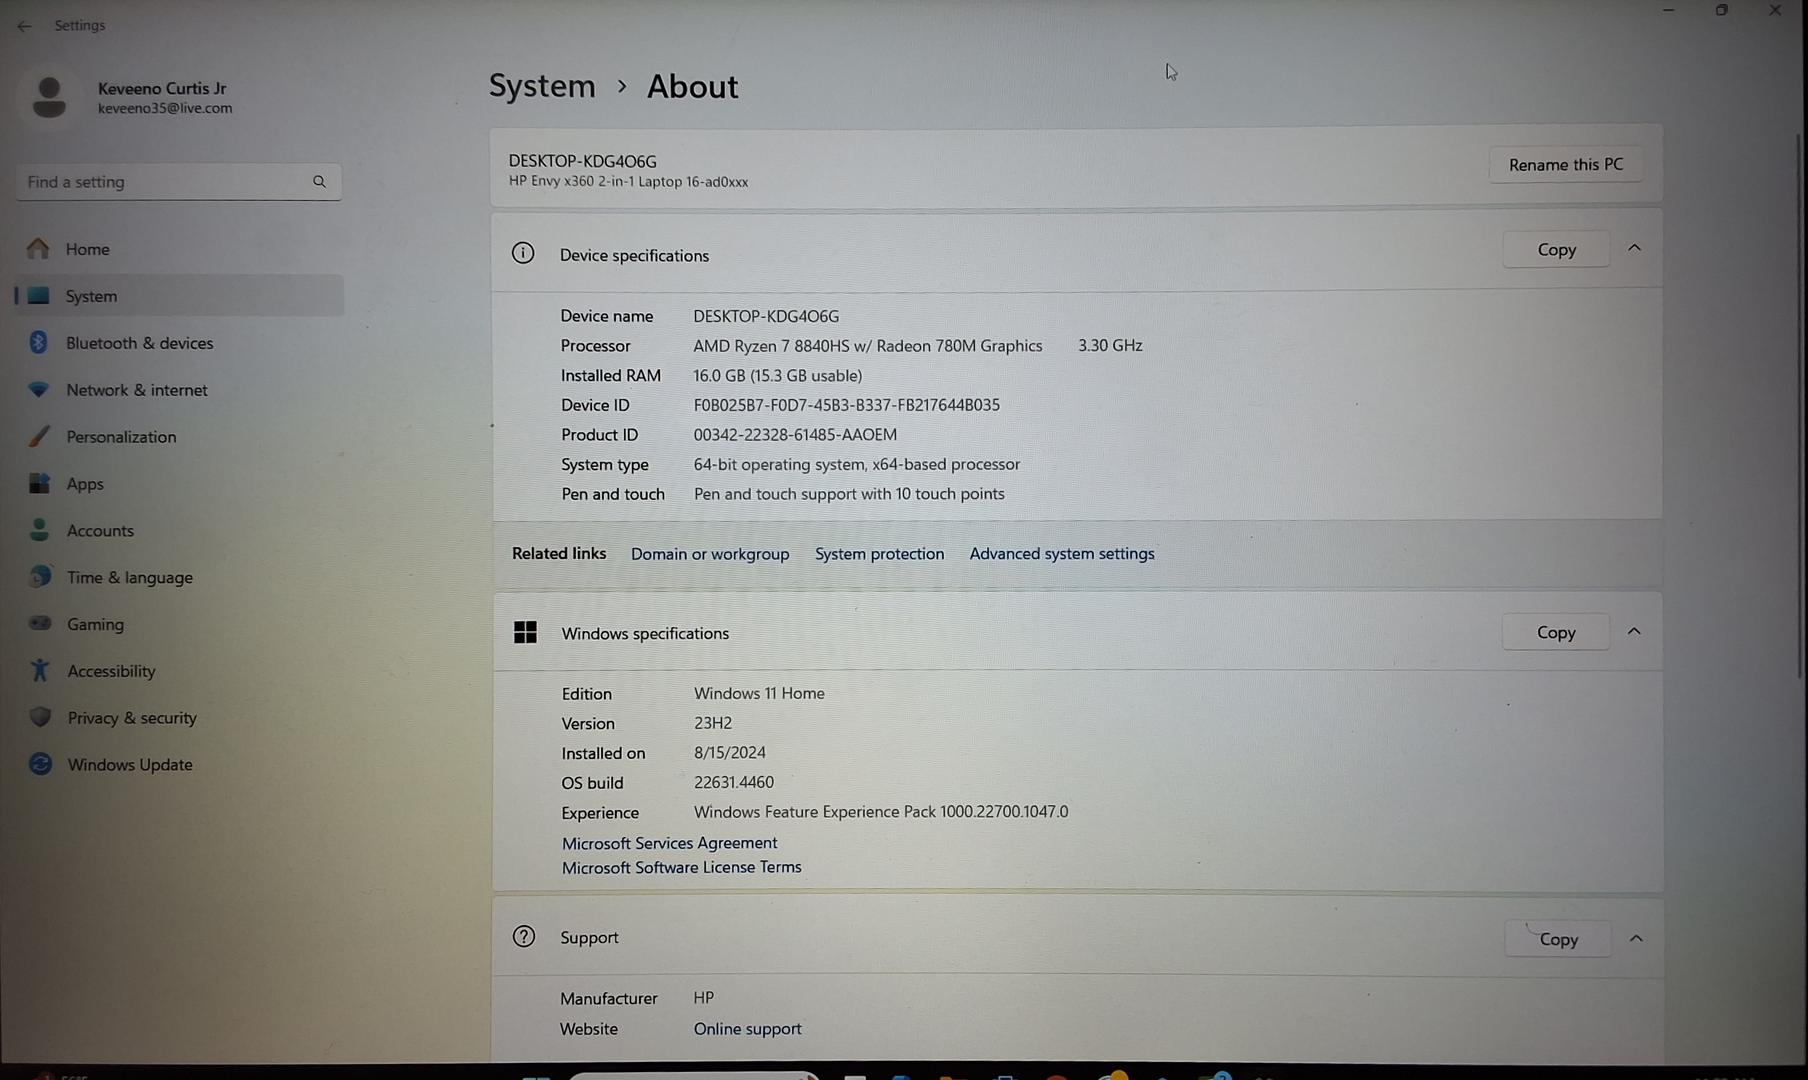Open Bluetooth & devices settings
The width and height of the screenshot is (1808, 1080).
180,343
